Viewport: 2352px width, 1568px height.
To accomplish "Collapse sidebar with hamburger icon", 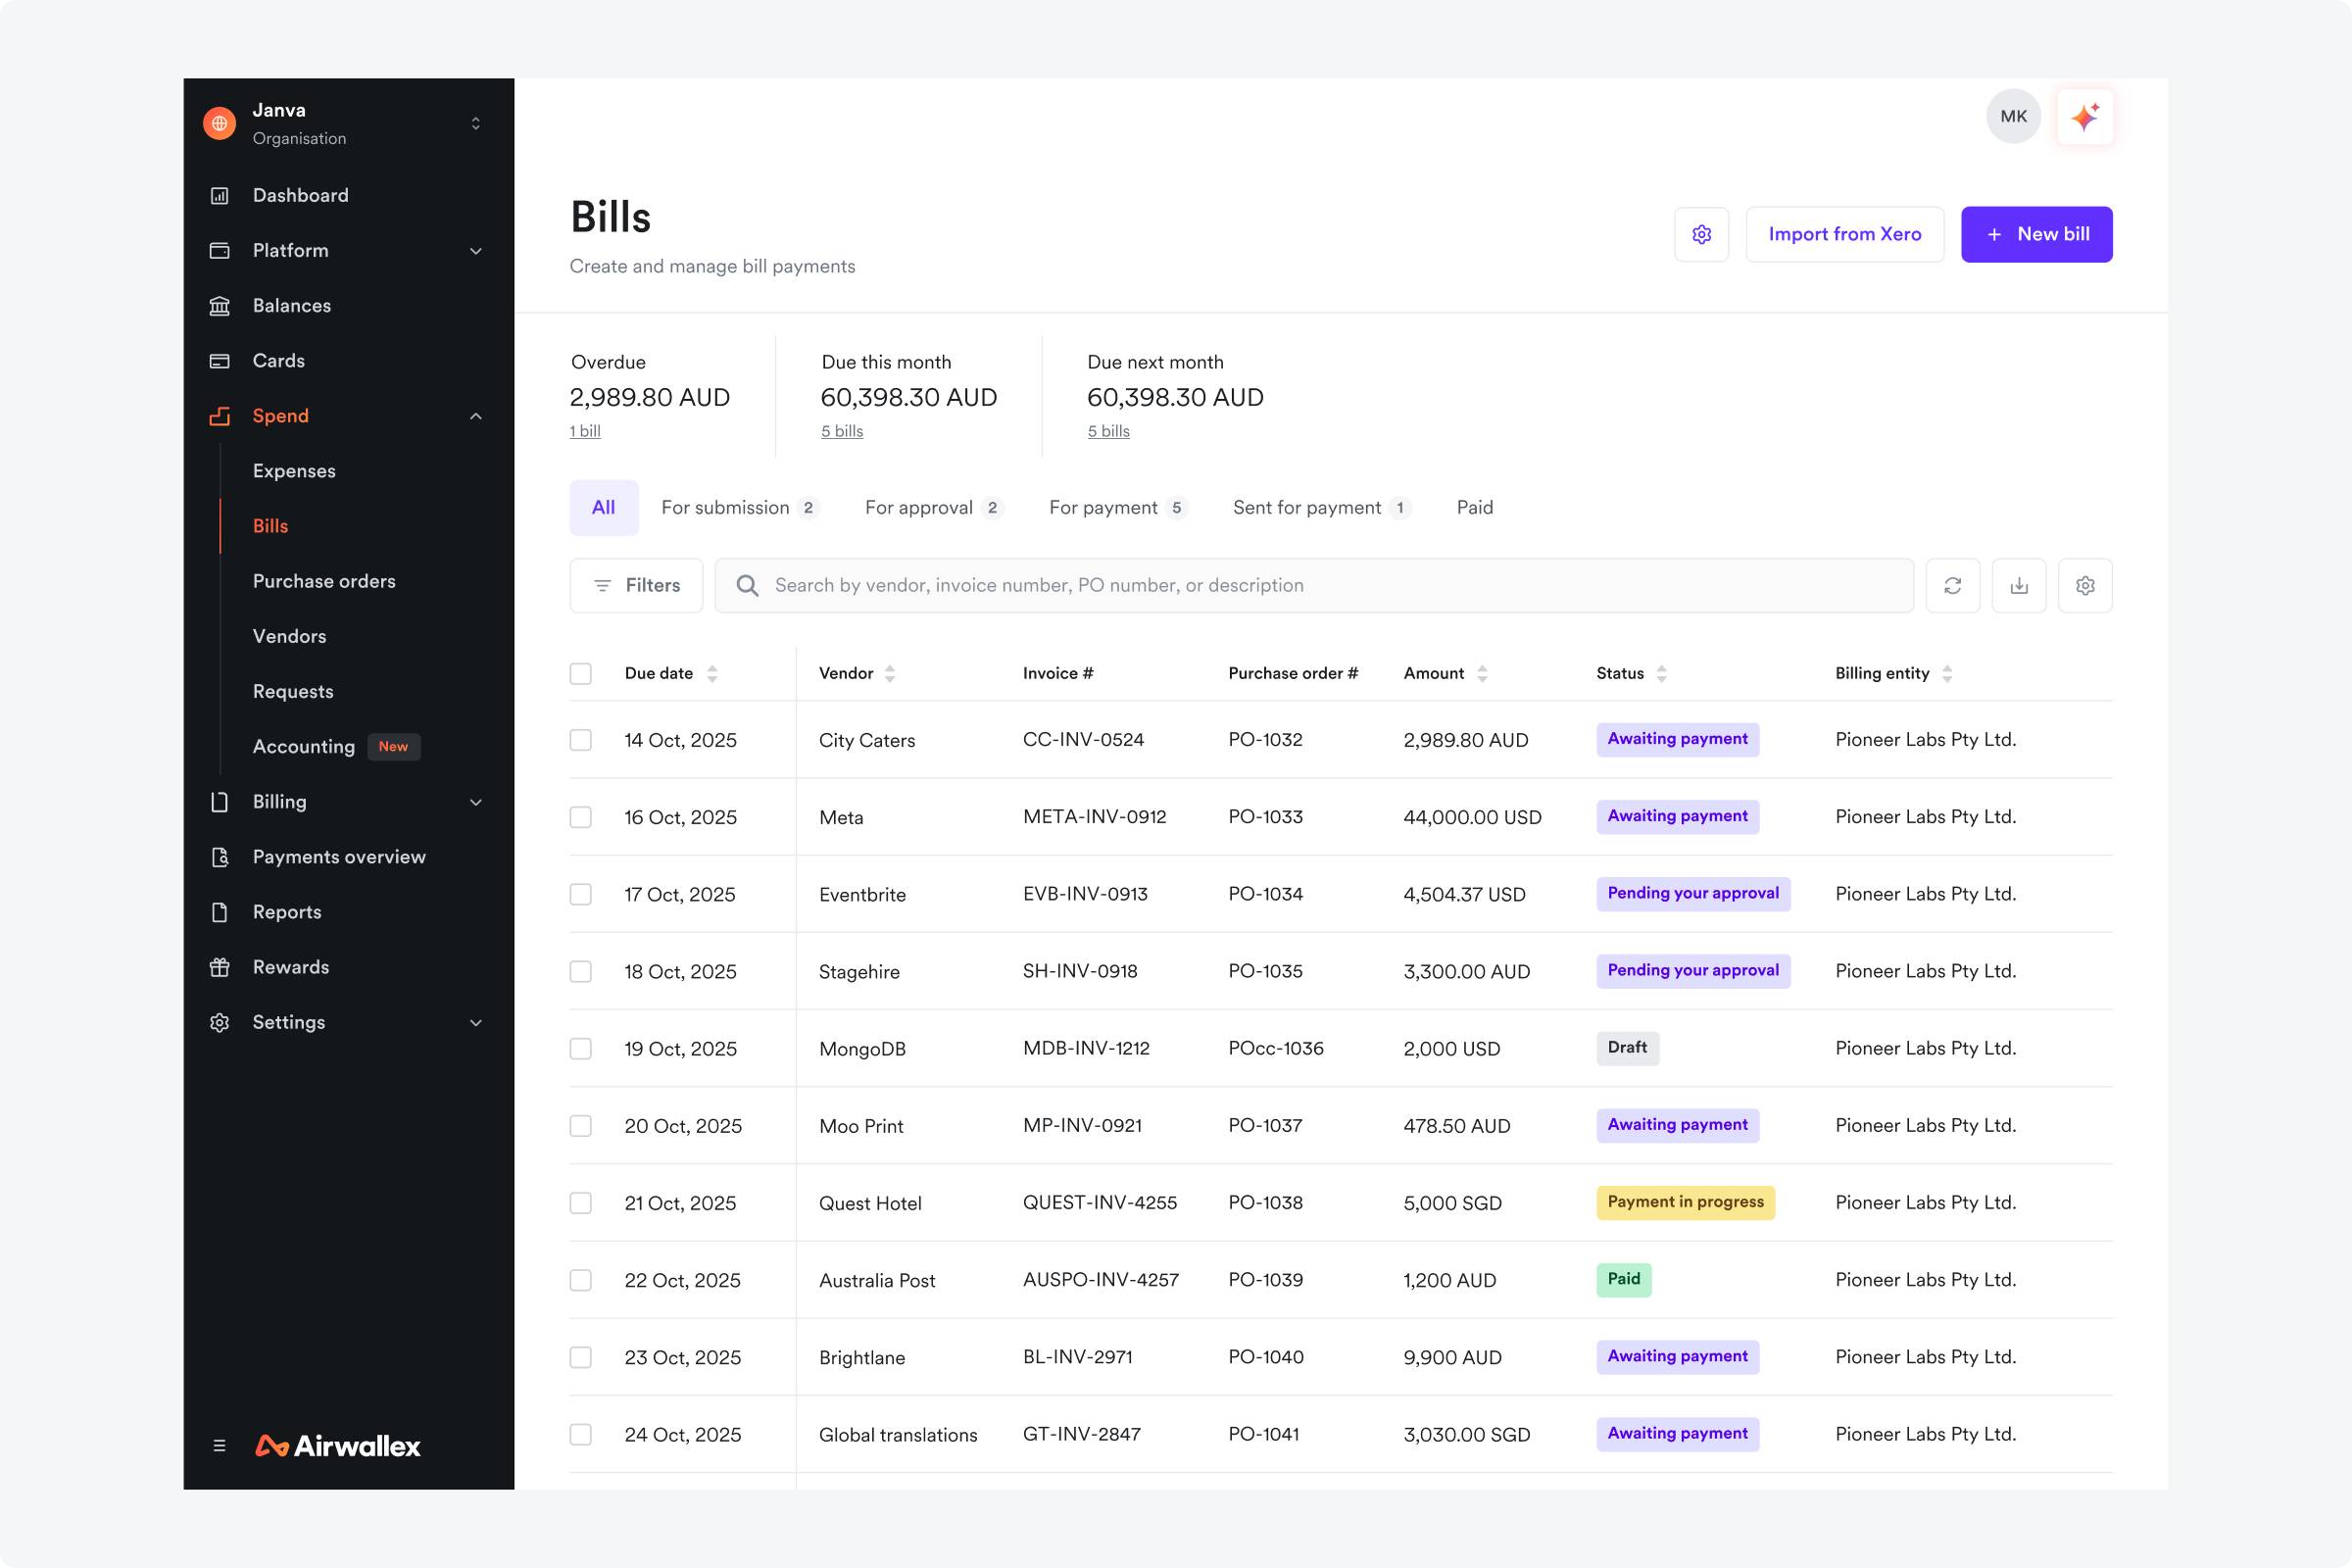I will tap(219, 1445).
